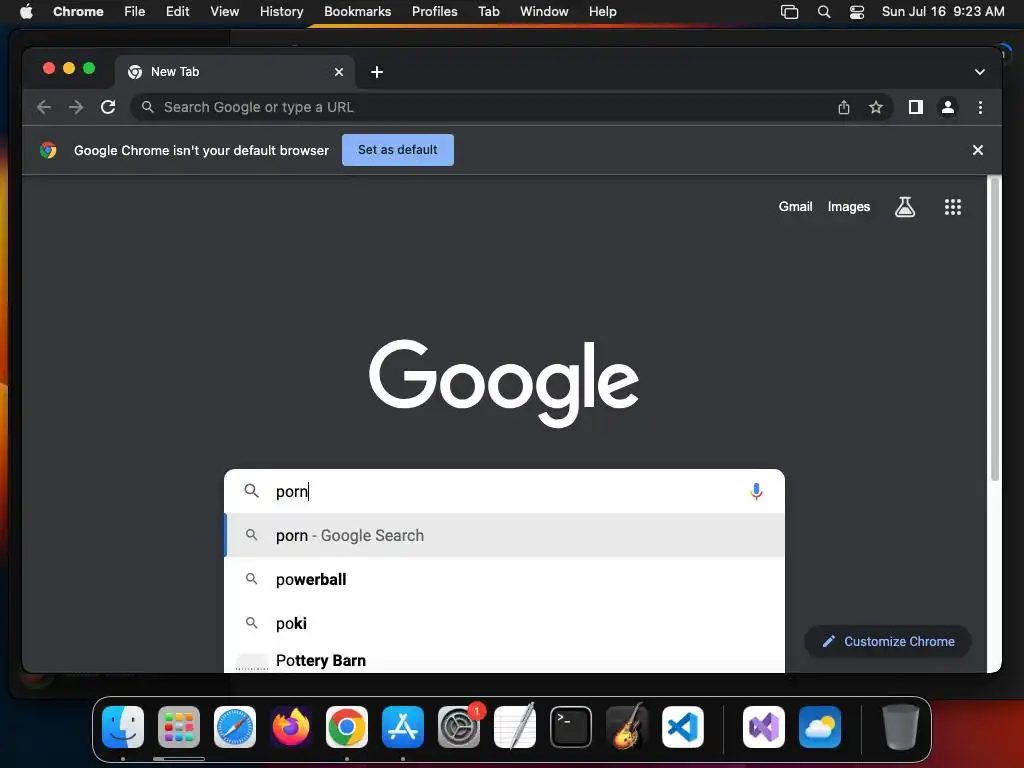Launch Visual Studio Code from the Dock
This screenshot has height=768, width=1024.
coord(683,727)
